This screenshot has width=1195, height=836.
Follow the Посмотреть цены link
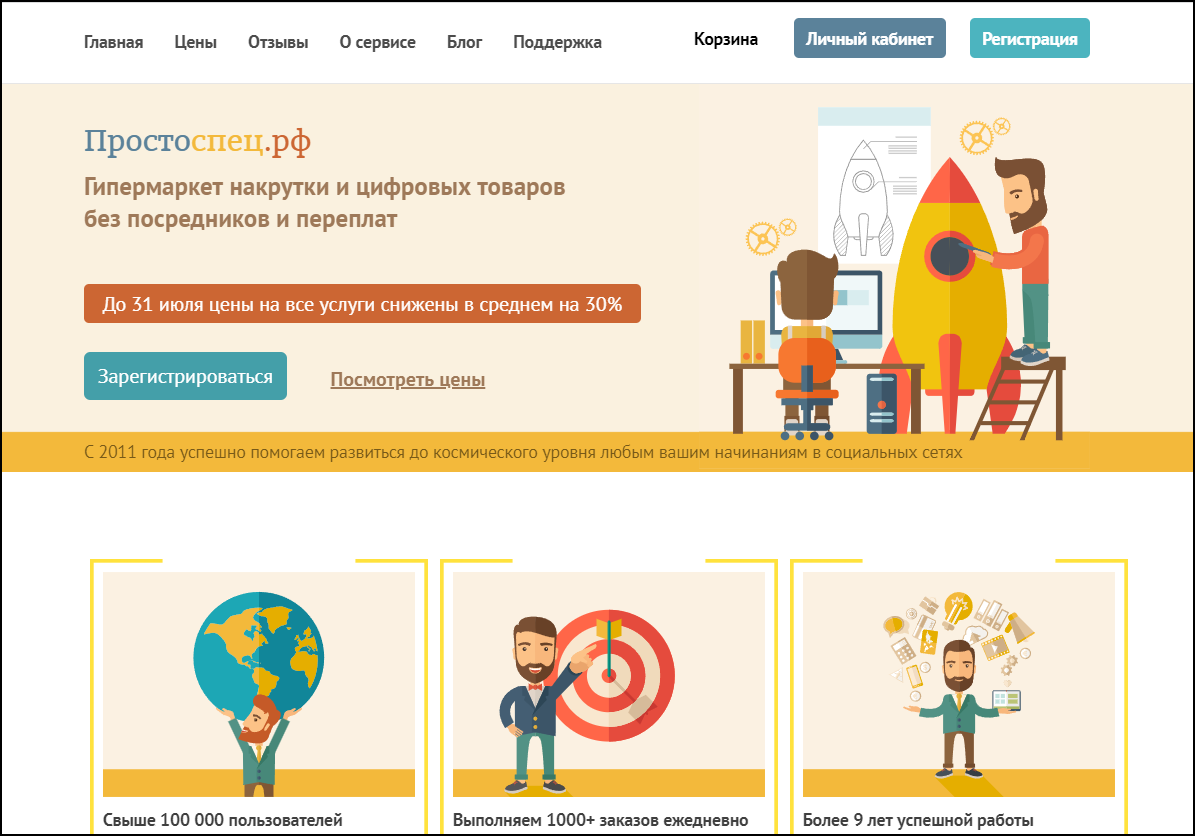tap(408, 379)
